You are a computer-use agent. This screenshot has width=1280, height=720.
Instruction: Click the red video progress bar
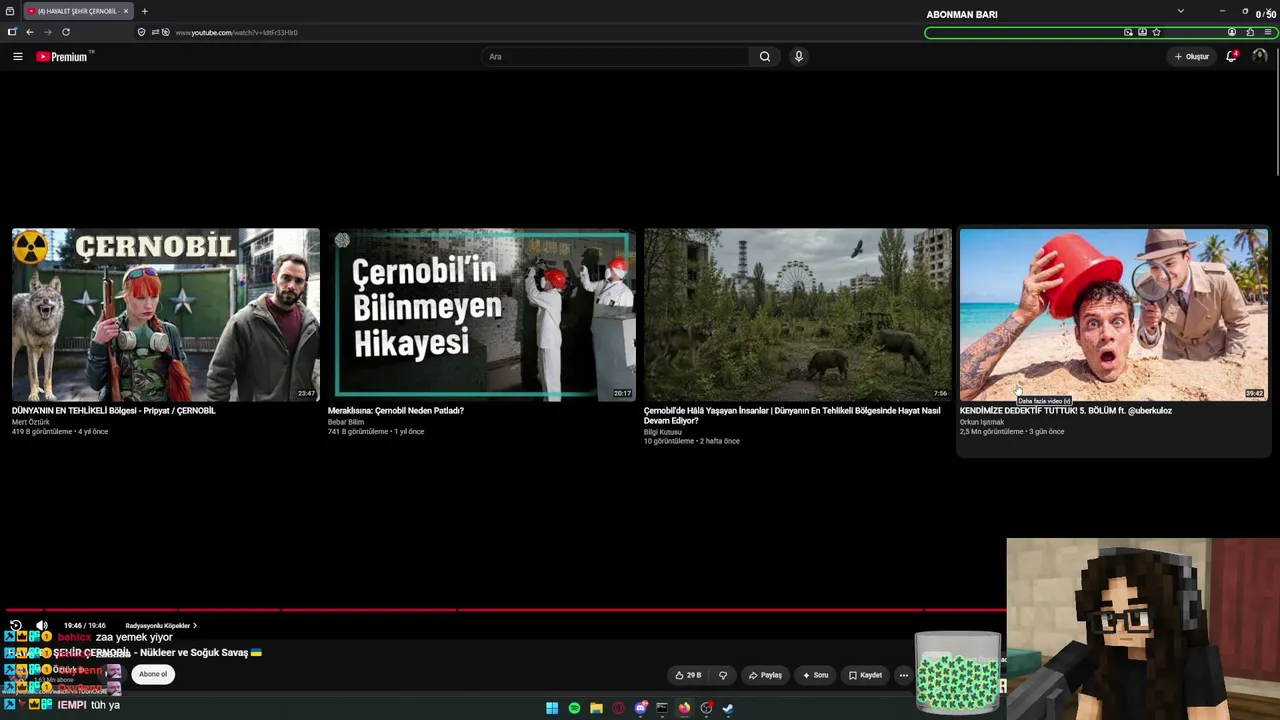(505, 609)
